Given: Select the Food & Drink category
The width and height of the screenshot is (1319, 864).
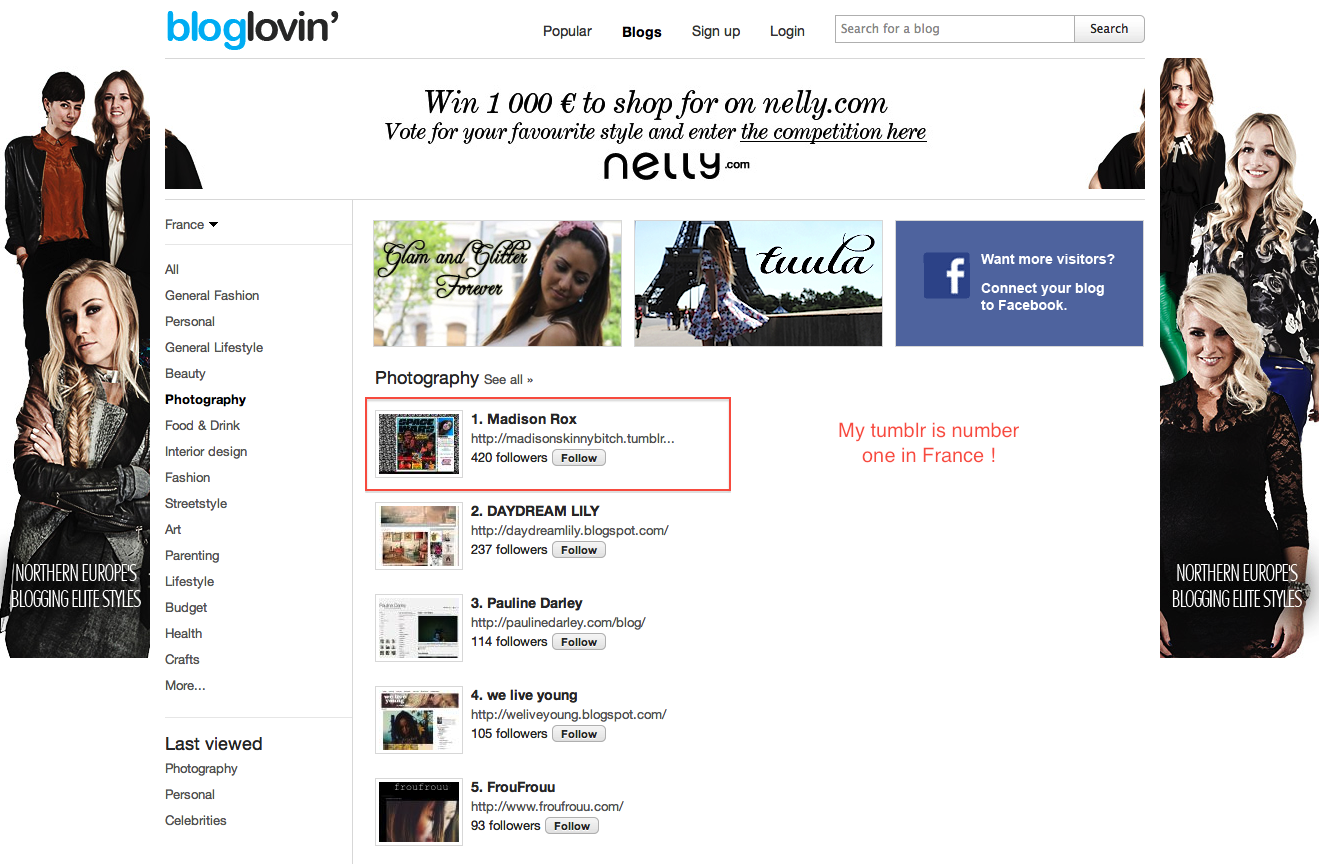Looking at the screenshot, I should [202, 426].
